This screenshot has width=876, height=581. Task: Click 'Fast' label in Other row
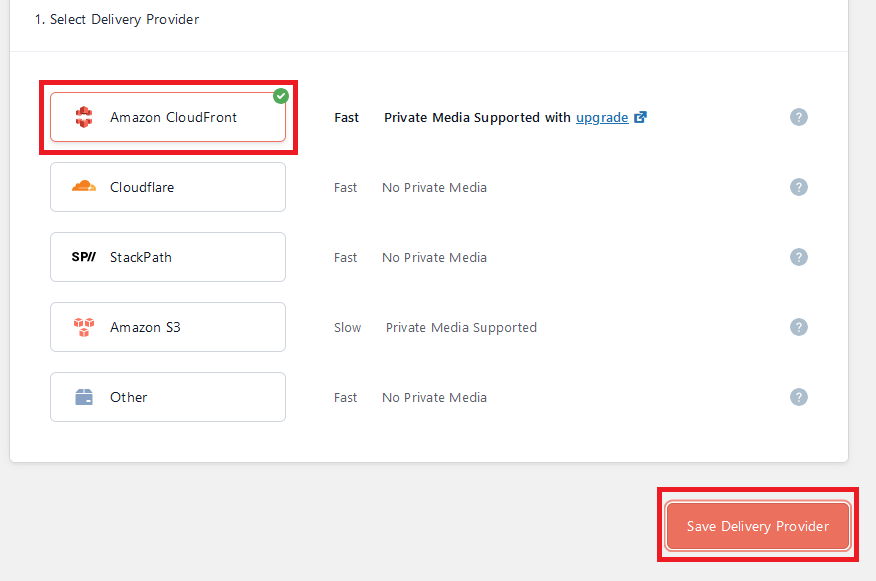pos(345,398)
